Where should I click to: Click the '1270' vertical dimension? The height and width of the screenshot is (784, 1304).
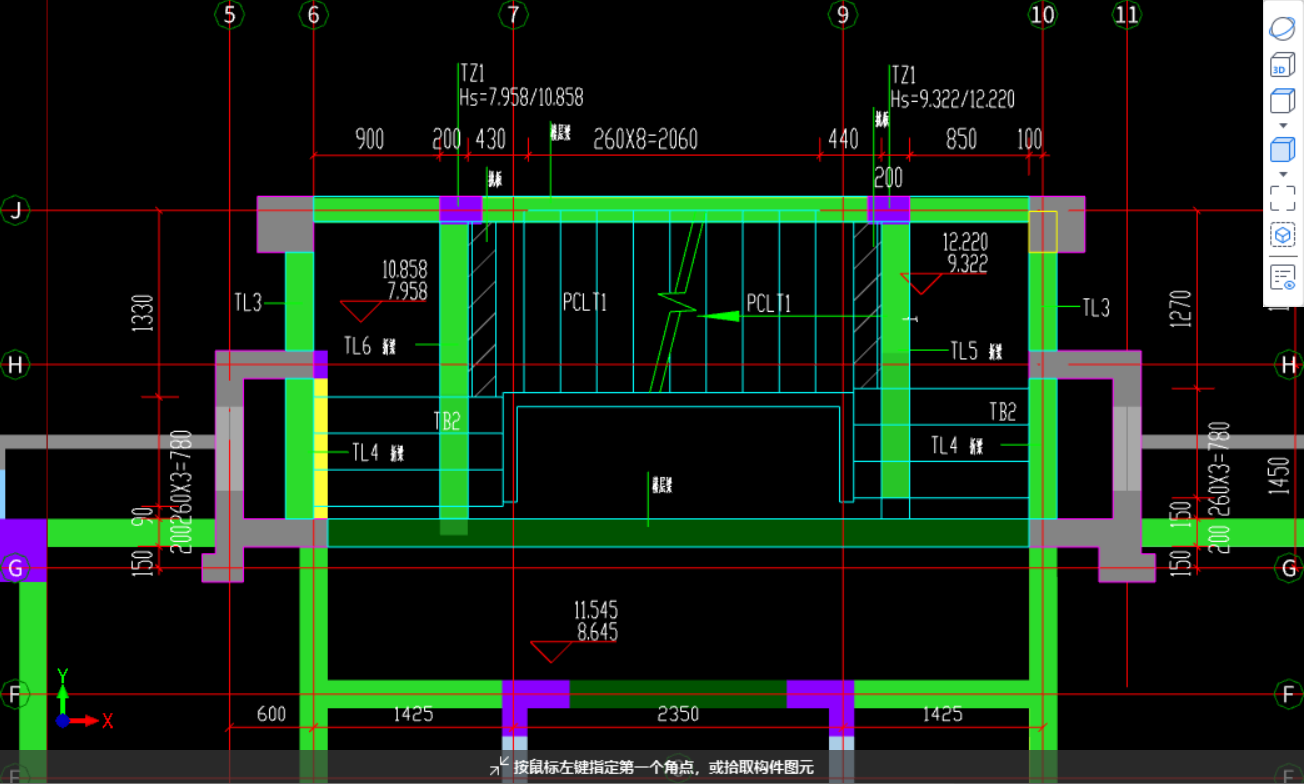point(1179,309)
